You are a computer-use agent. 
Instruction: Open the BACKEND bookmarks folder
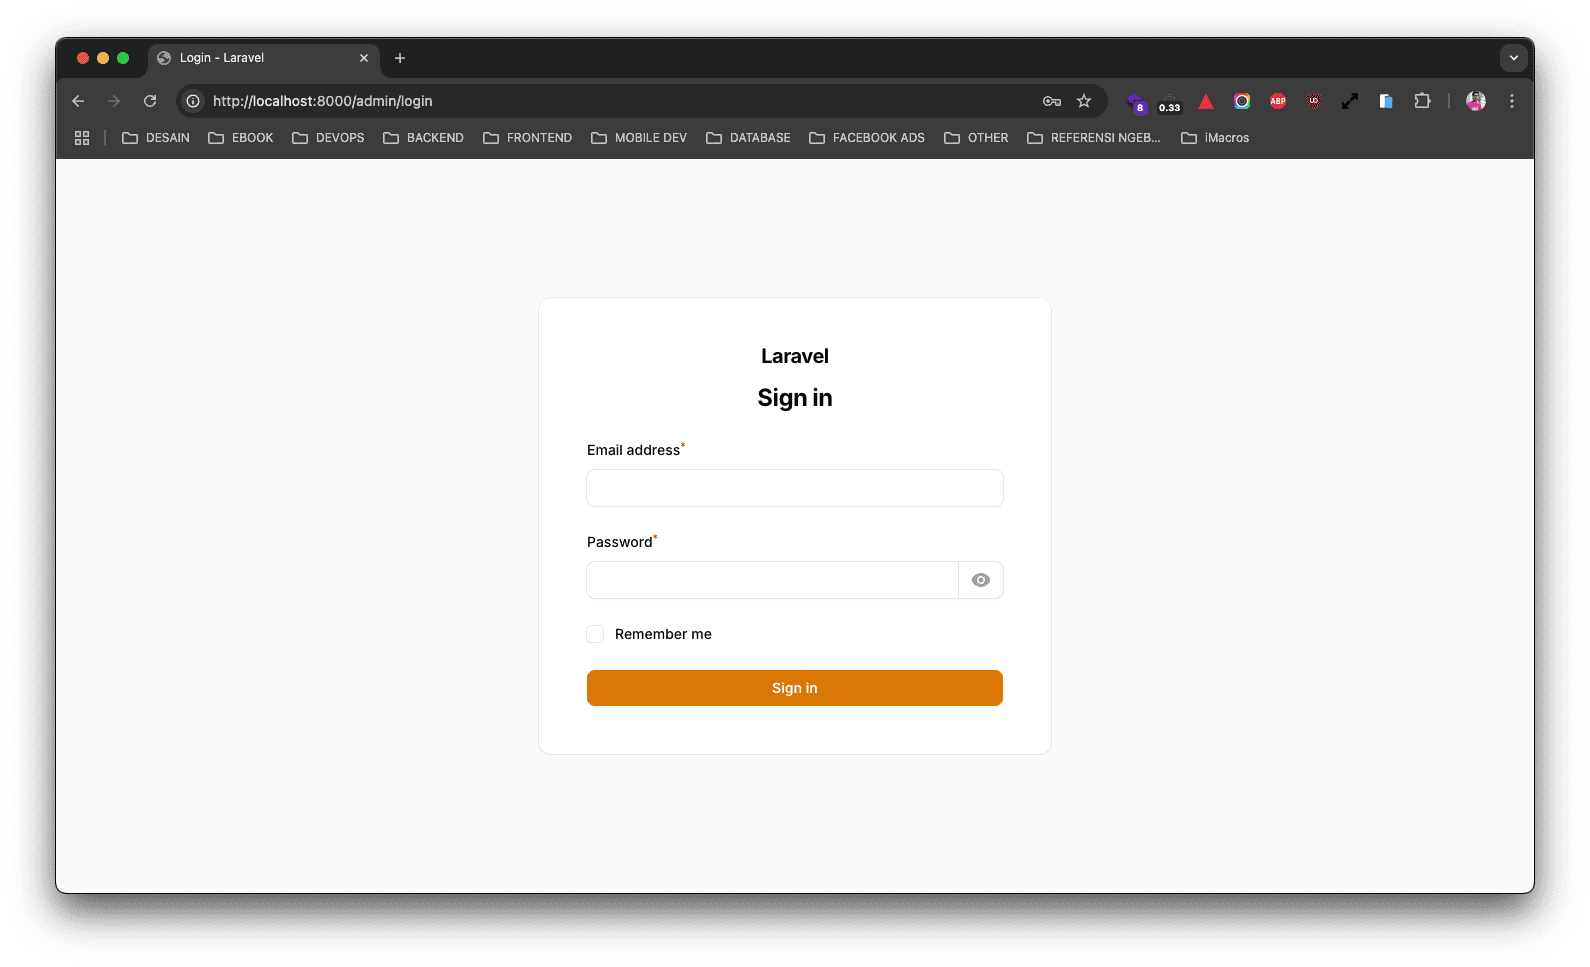coord(424,138)
